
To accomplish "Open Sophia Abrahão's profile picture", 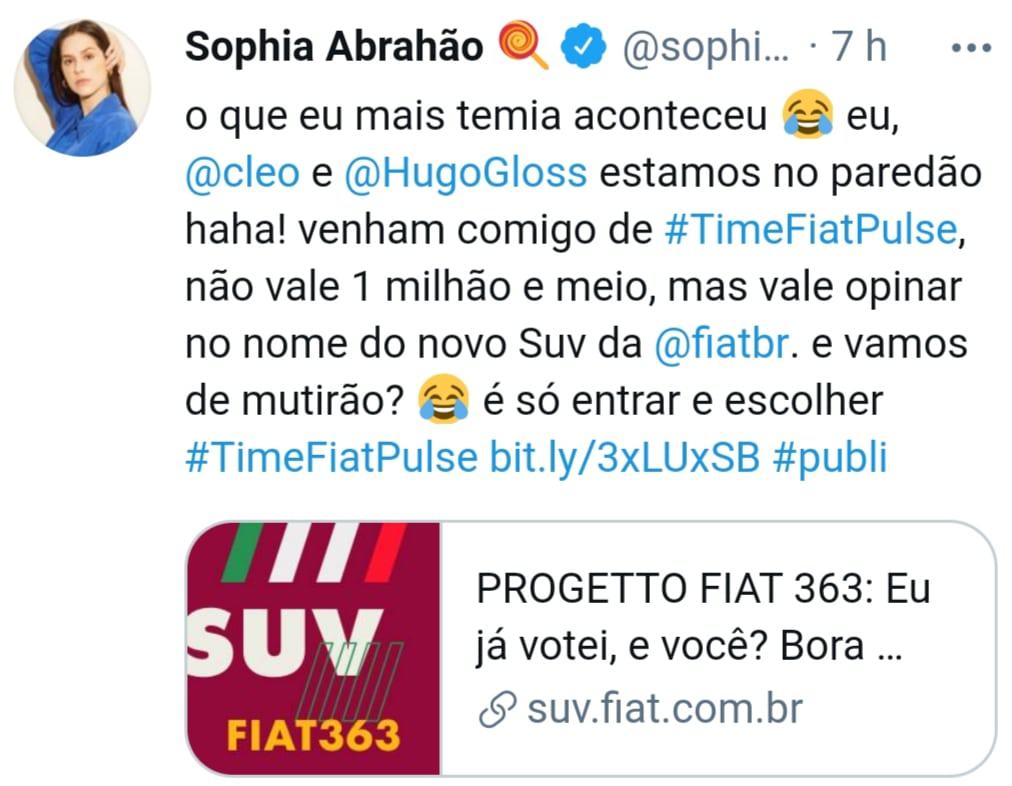I will tap(83, 88).
